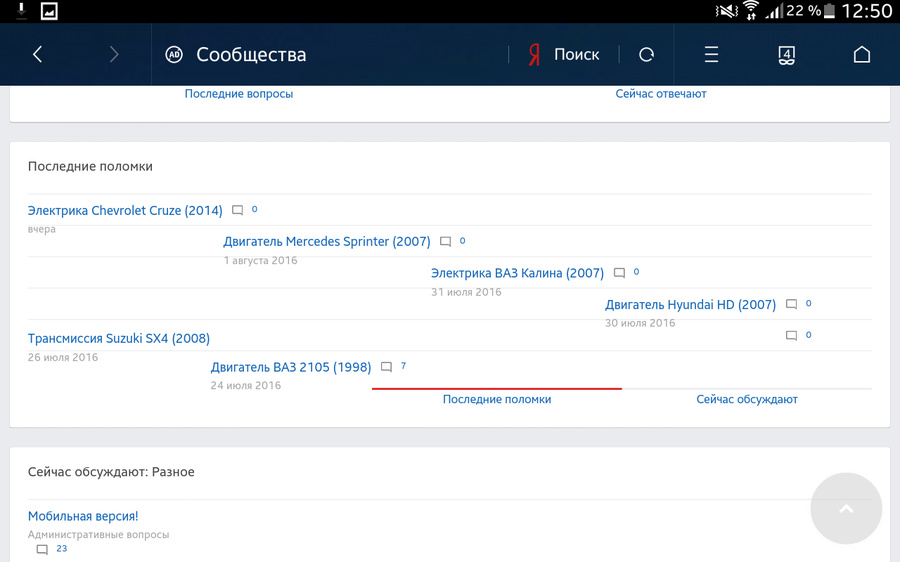Go back with the browser back arrow

38,55
